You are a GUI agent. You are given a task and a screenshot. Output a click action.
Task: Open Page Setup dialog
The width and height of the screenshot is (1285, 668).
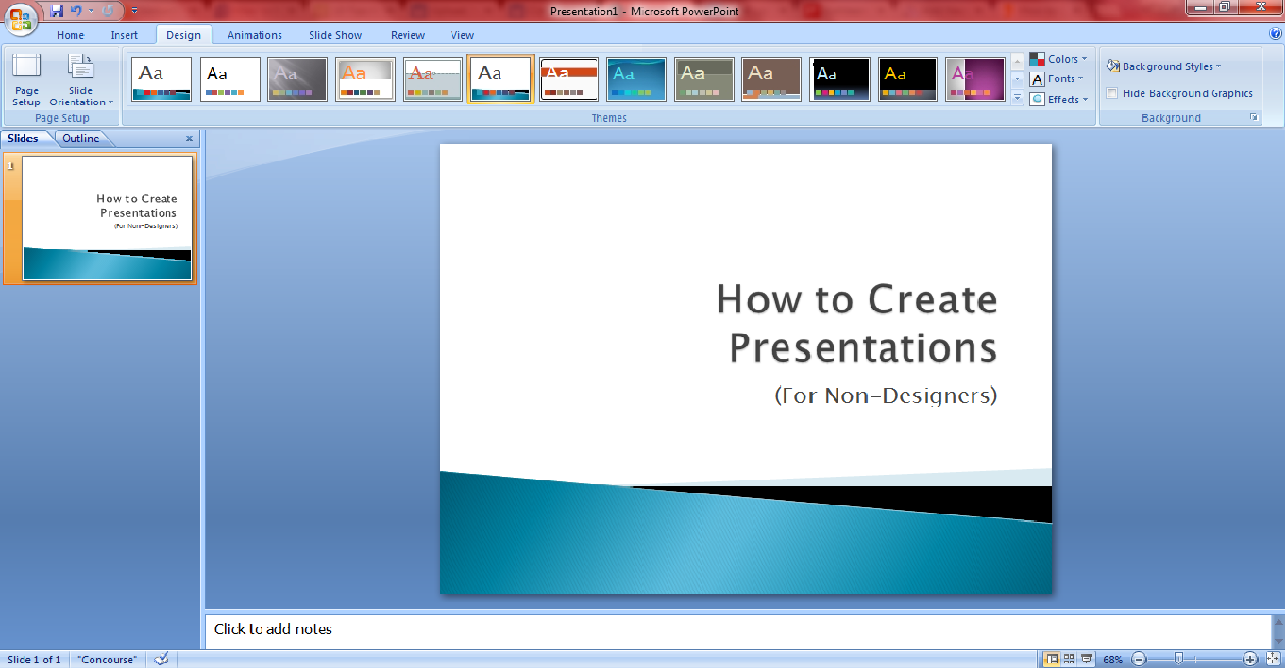pyautogui.click(x=27, y=81)
